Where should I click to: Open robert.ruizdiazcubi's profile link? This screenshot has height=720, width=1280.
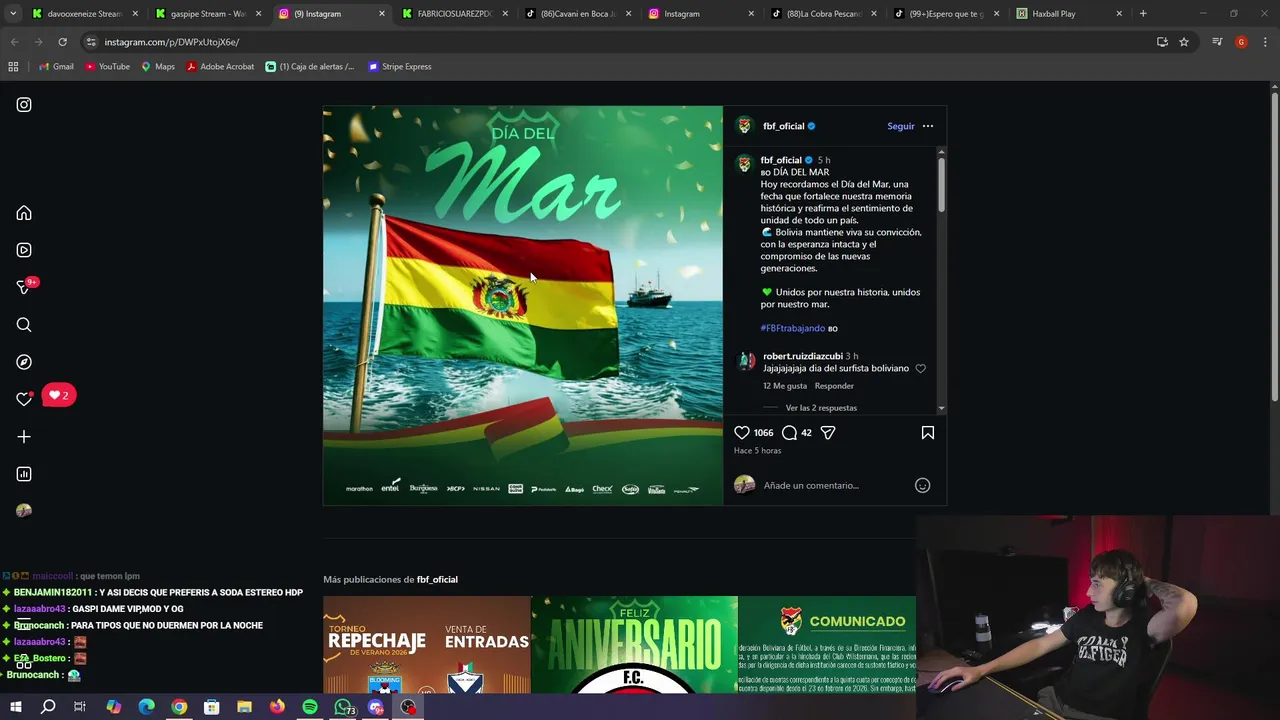click(802, 356)
